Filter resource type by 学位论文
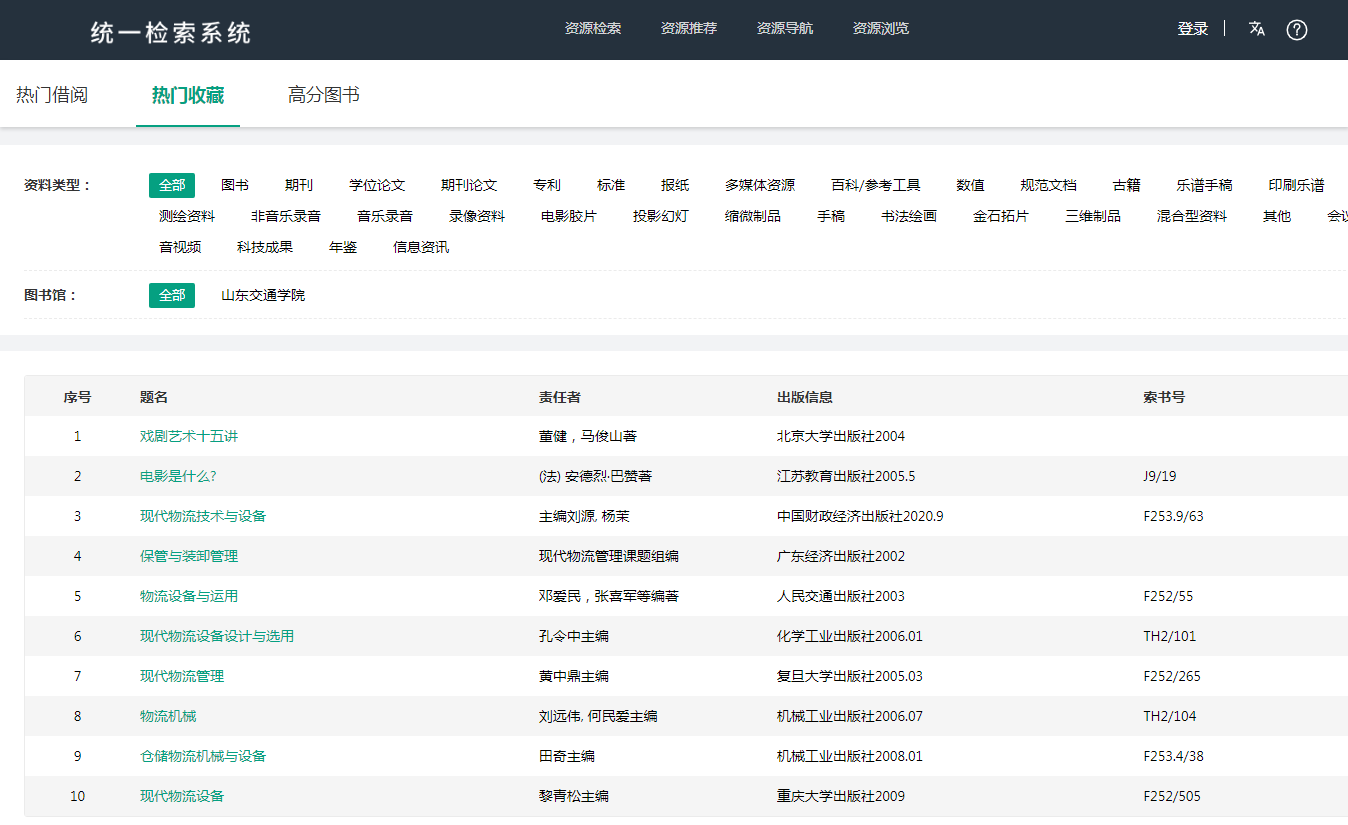1348x825 pixels. pos(377,185)
